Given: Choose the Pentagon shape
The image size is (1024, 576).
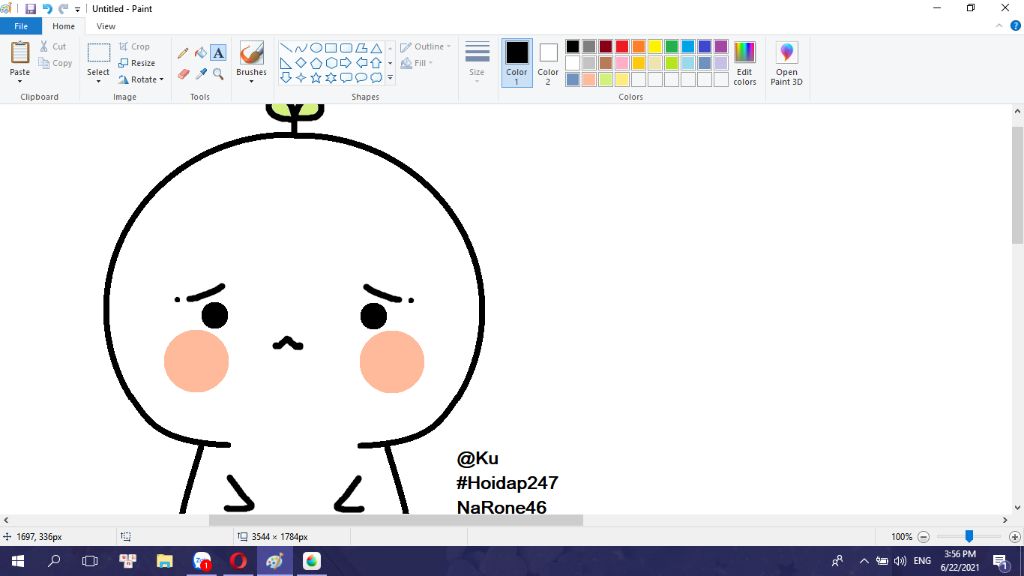Looking at the screenshot, I should [x=315, y=63].
